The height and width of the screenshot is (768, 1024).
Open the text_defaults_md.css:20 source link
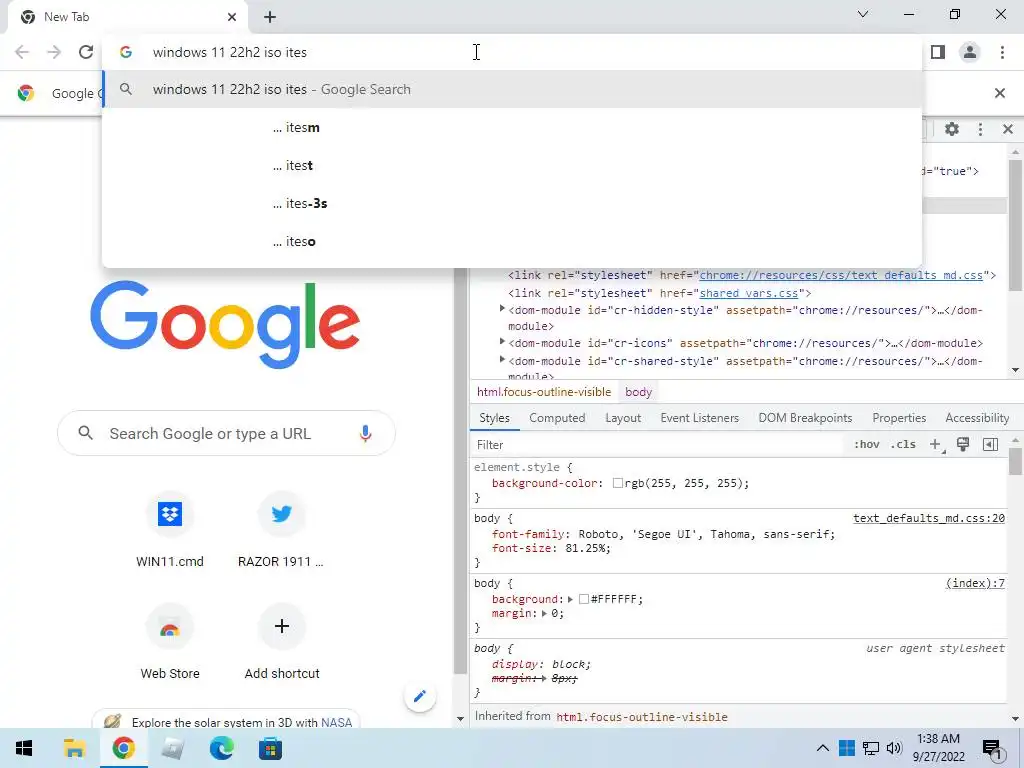tap(929, 518)
